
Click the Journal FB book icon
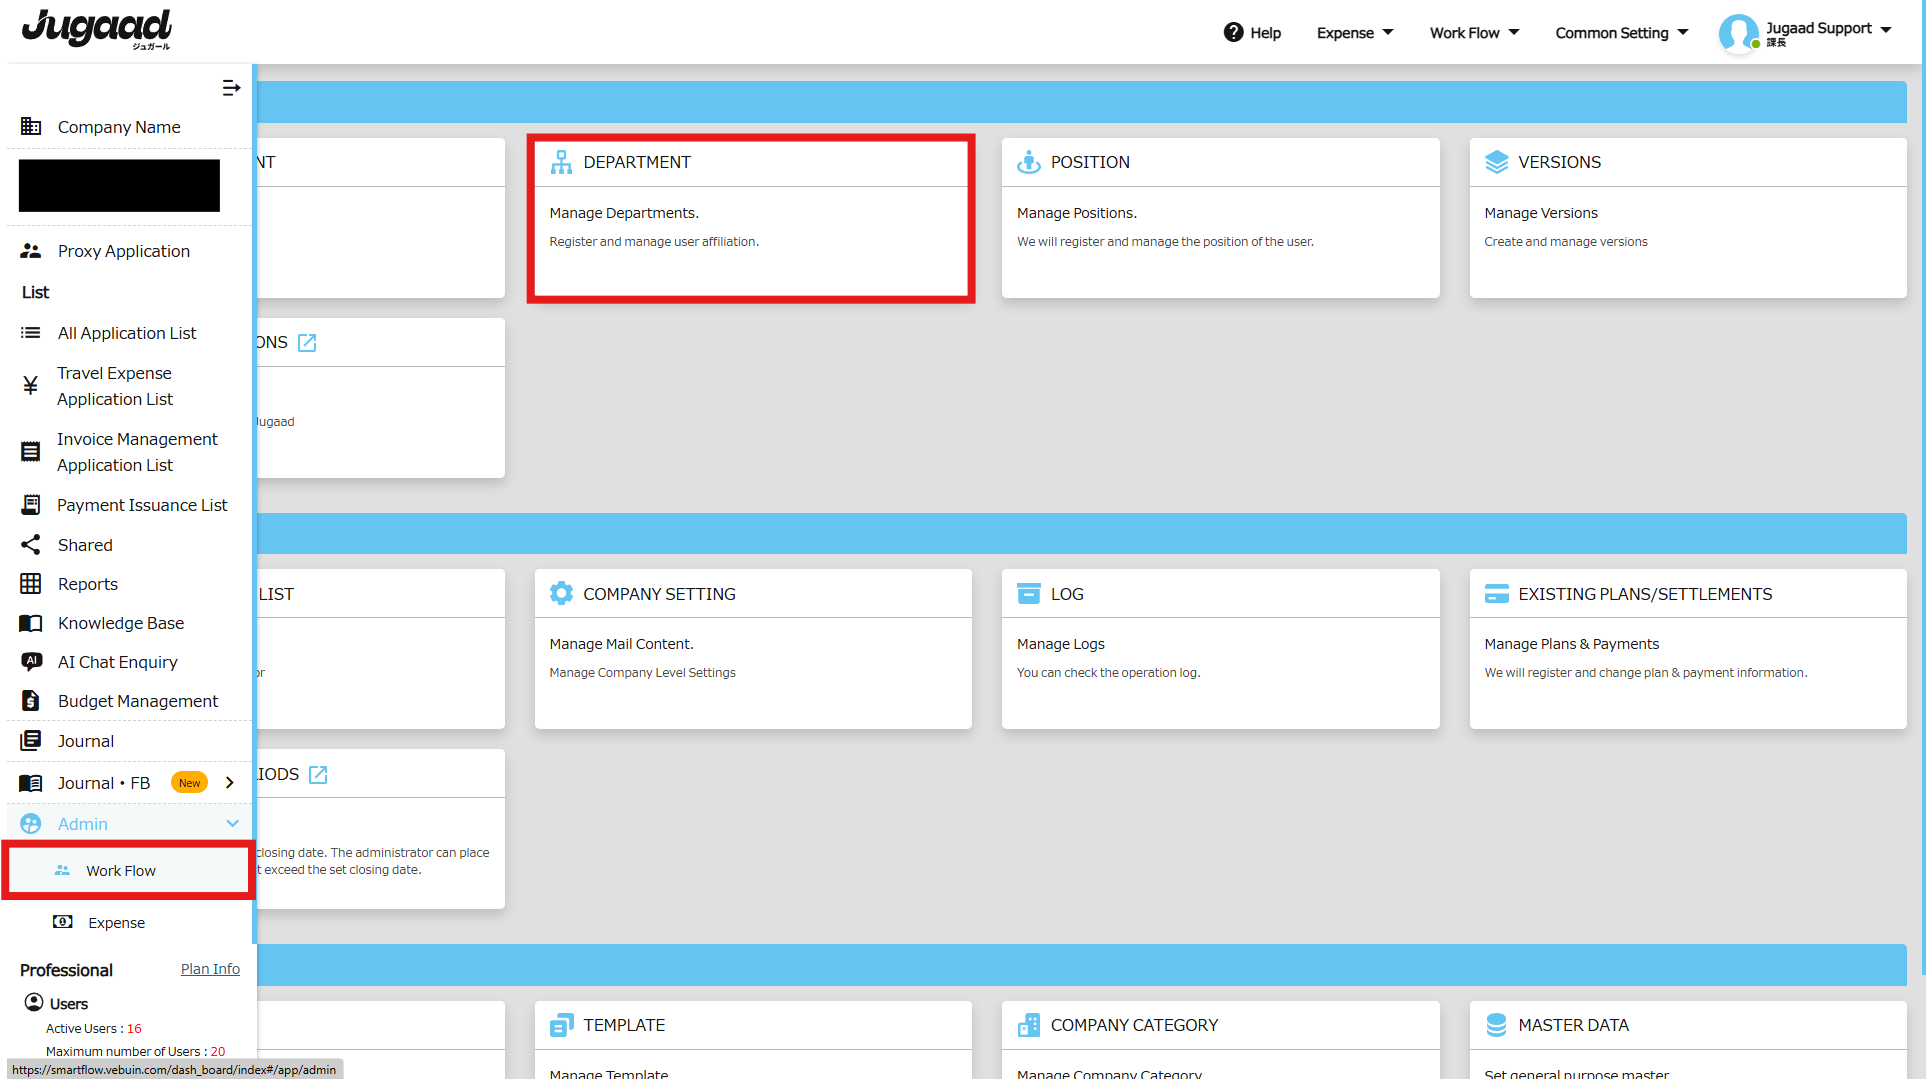point(31,783)
